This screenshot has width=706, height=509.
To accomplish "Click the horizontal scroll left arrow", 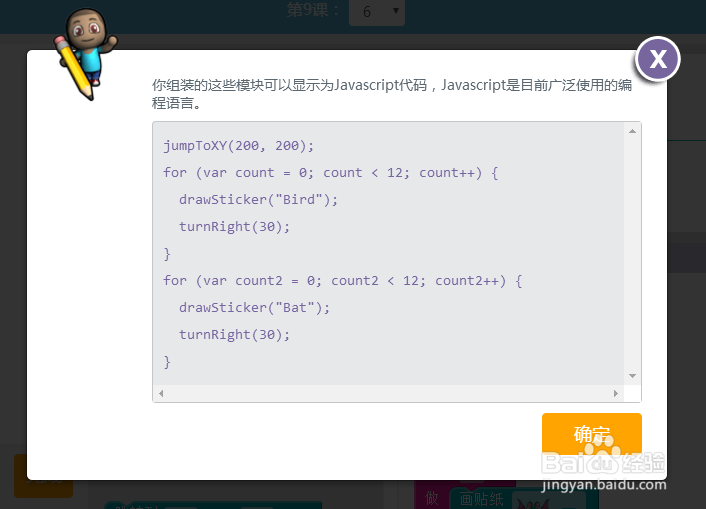I will (161, 393).
